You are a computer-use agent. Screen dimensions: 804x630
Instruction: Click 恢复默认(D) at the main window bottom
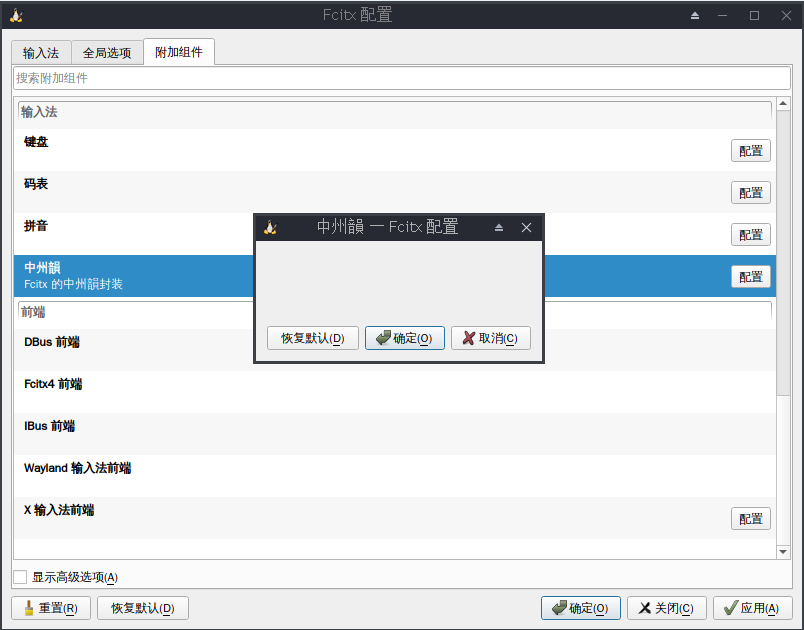point(143,608)
